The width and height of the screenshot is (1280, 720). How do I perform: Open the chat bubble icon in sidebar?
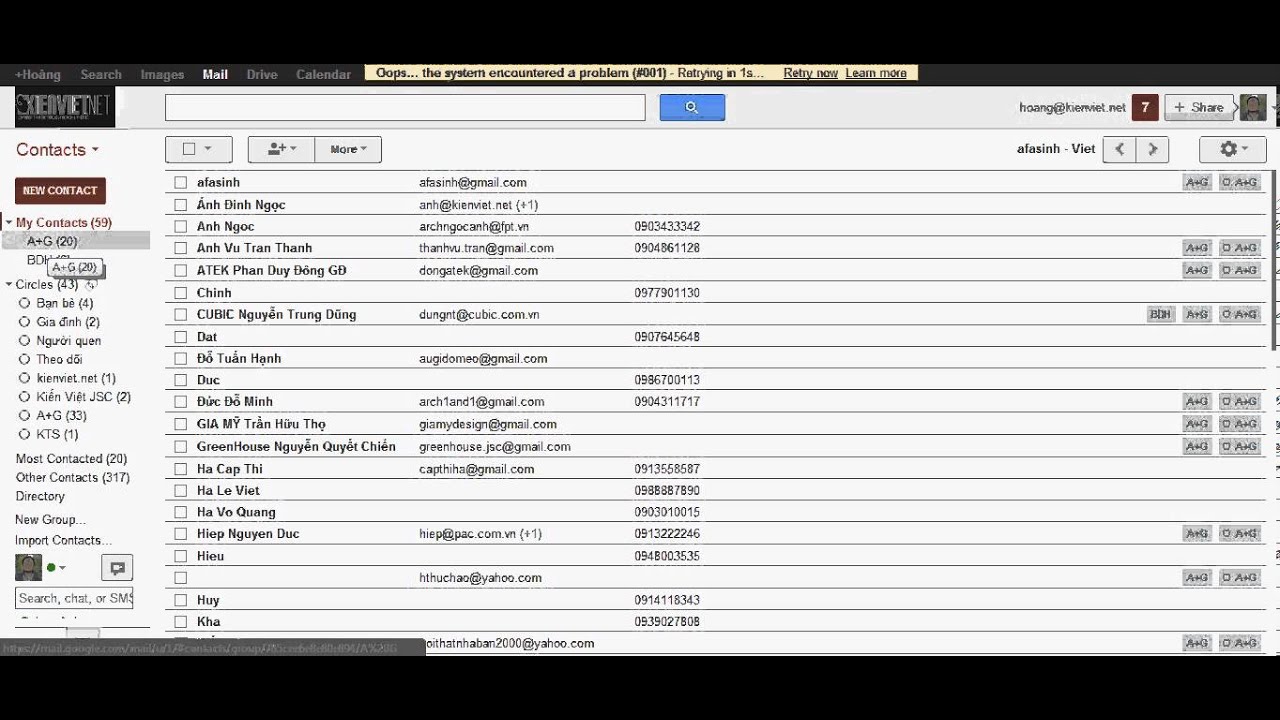tap(117, 568)
